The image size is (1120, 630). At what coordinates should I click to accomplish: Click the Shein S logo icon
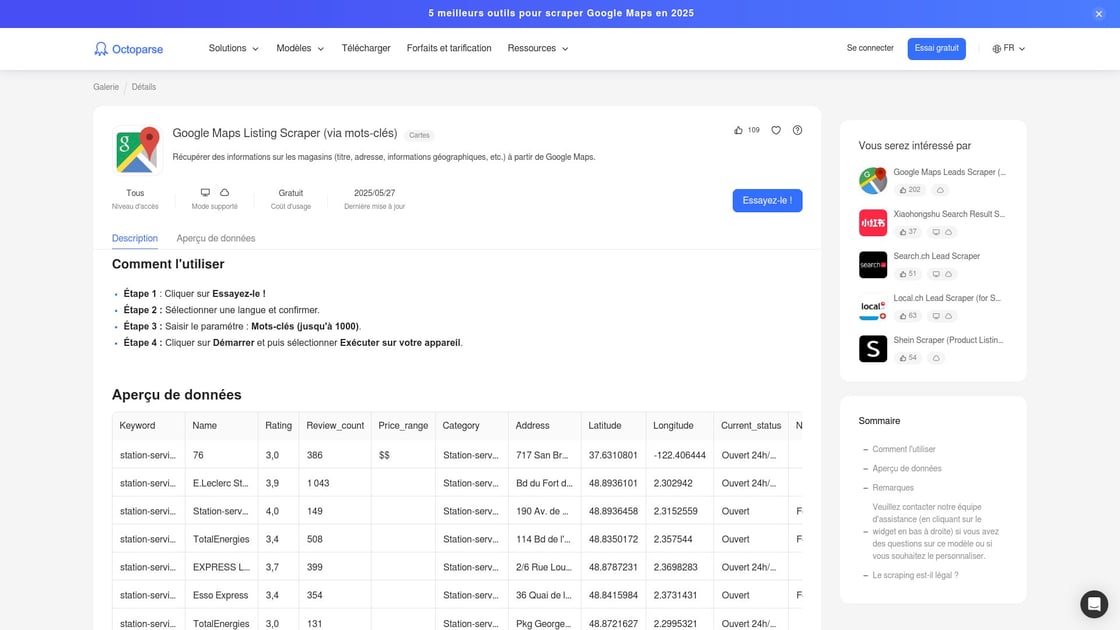[x=873, y=349]
